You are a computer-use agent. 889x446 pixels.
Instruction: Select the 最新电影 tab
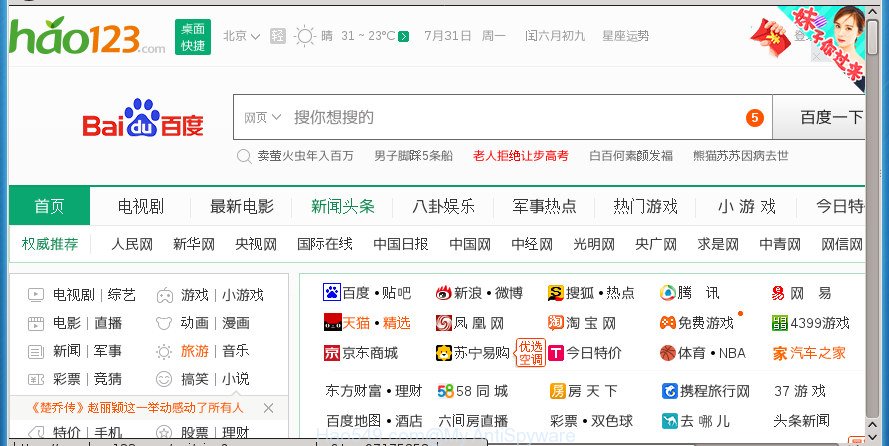point(242,206)
